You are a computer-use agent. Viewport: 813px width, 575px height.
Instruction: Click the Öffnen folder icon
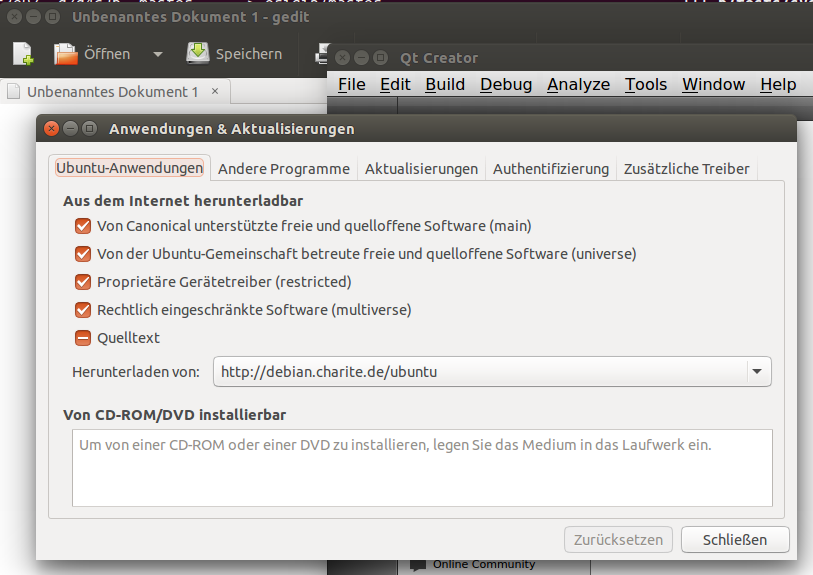(x=65, y=54)
